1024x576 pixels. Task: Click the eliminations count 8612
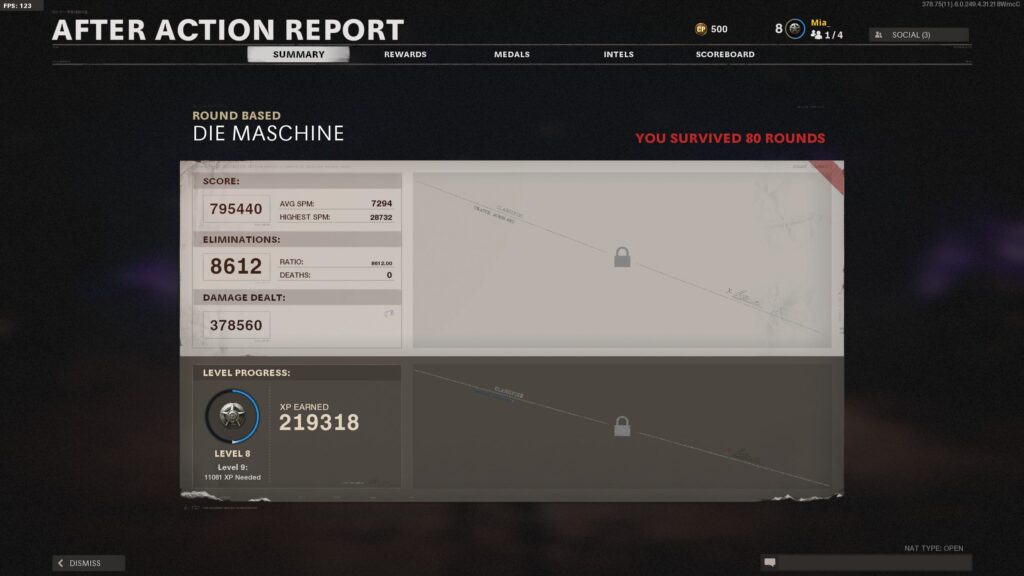point(236,266)
